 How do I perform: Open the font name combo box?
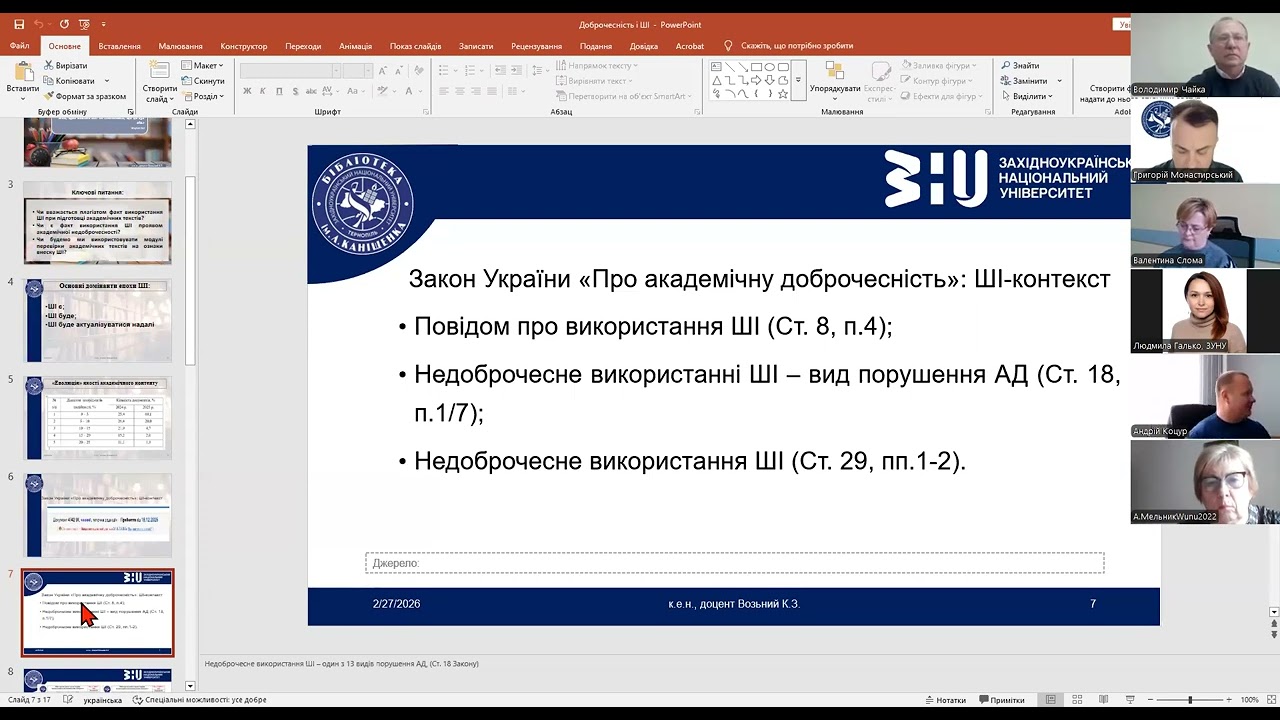click(288, 71)
